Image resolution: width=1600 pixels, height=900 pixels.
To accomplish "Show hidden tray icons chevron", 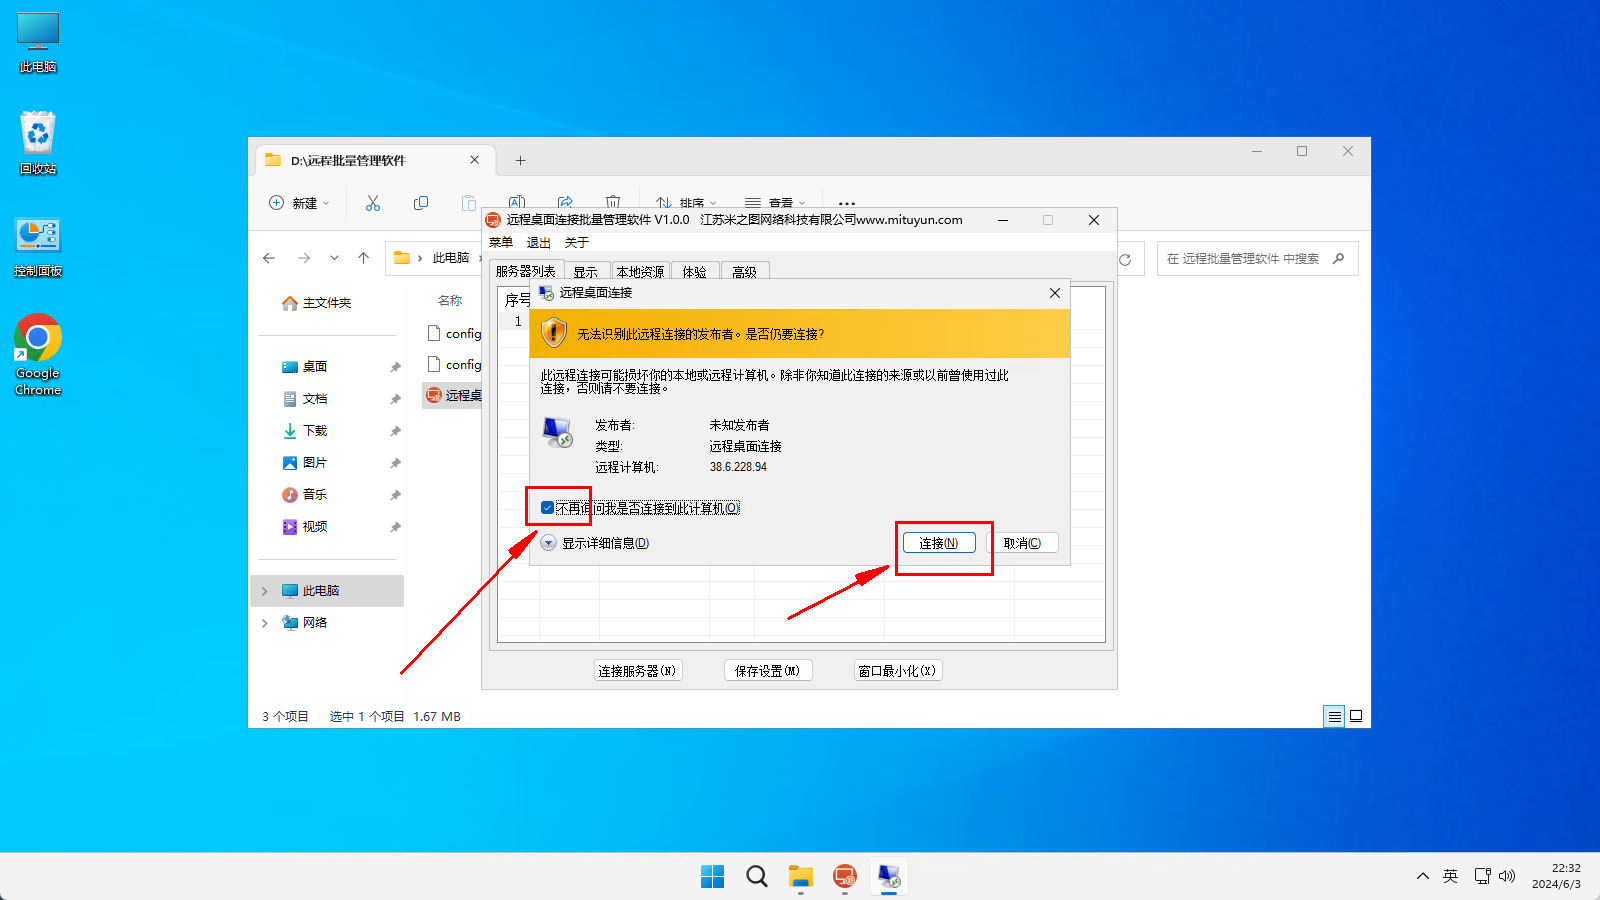I will [x=1423, y=876].
